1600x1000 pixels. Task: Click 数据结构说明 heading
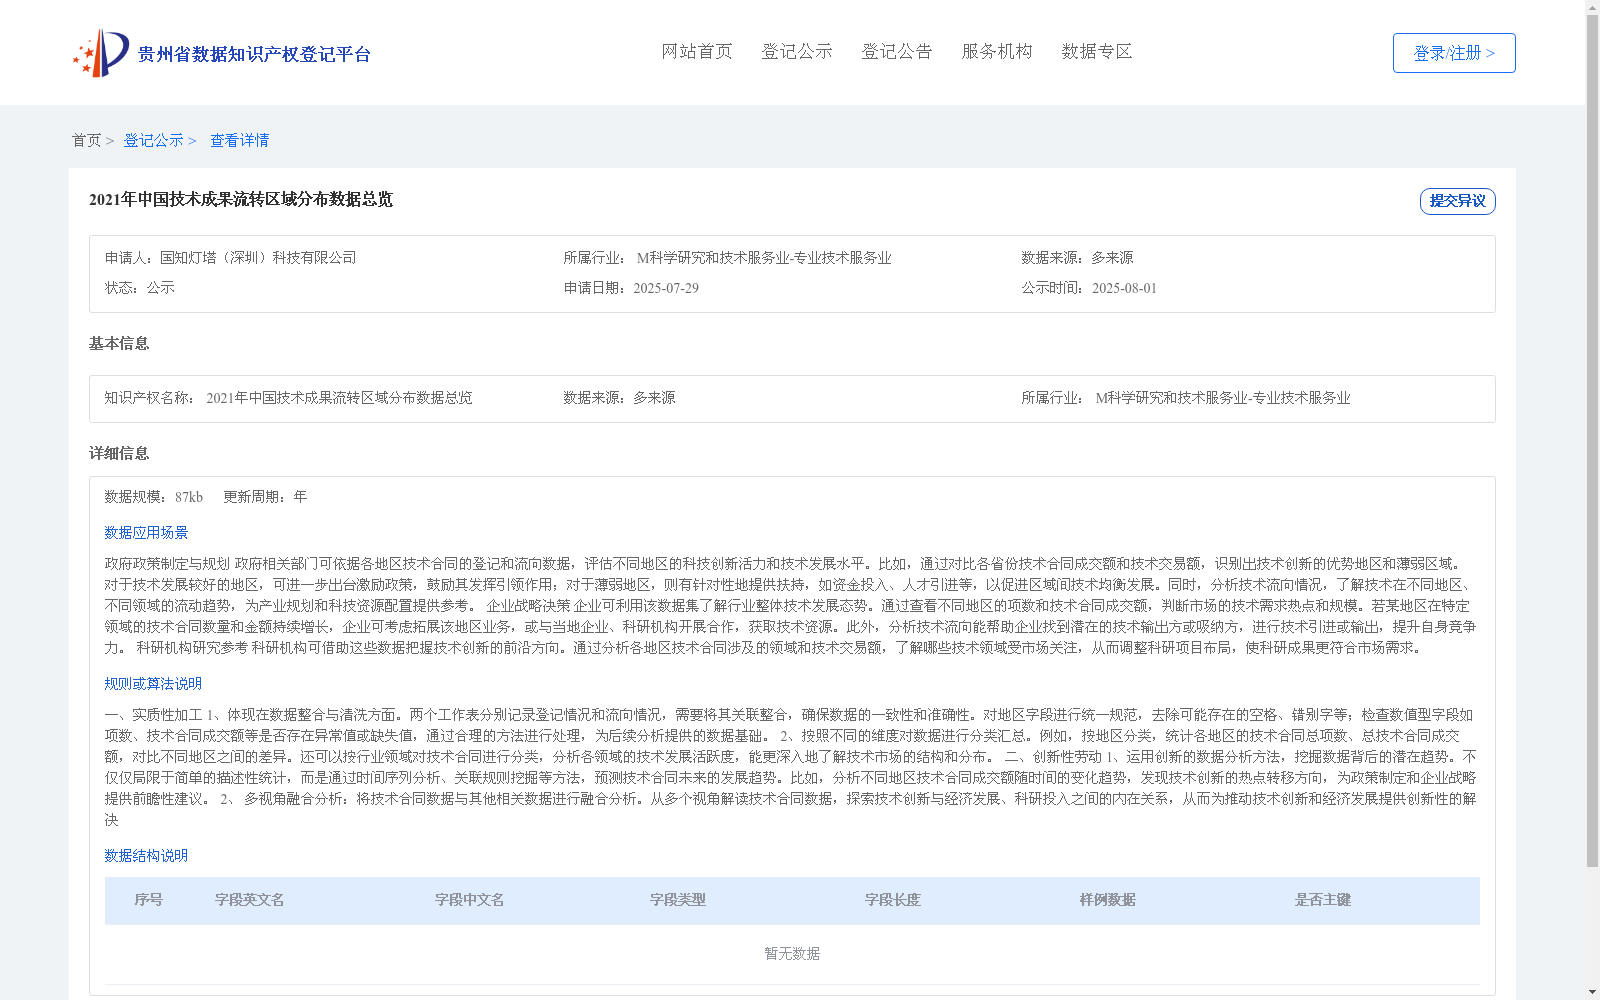tap(146, 856)
